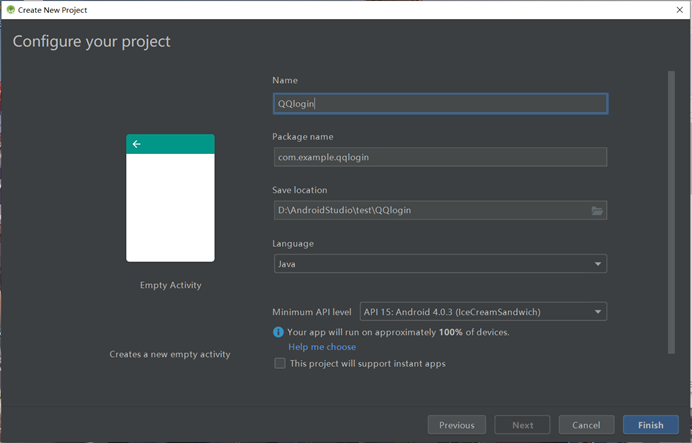Enable instant apps support checkbox
Screen dimensions: 692x443
point(279,364)
